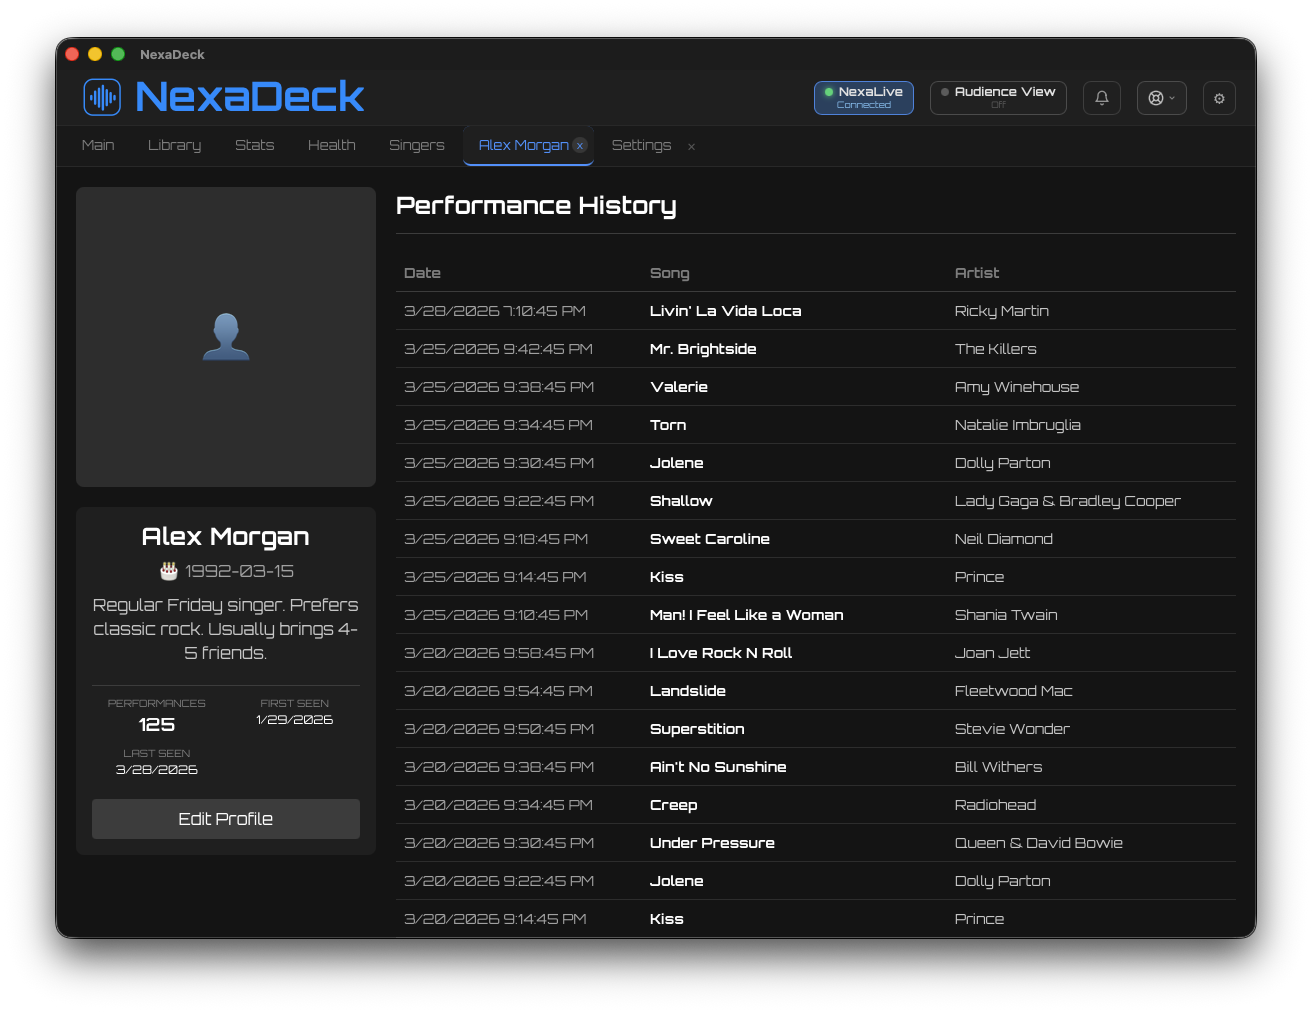
Task: Click the Artist column header
Action: [976, 273]
